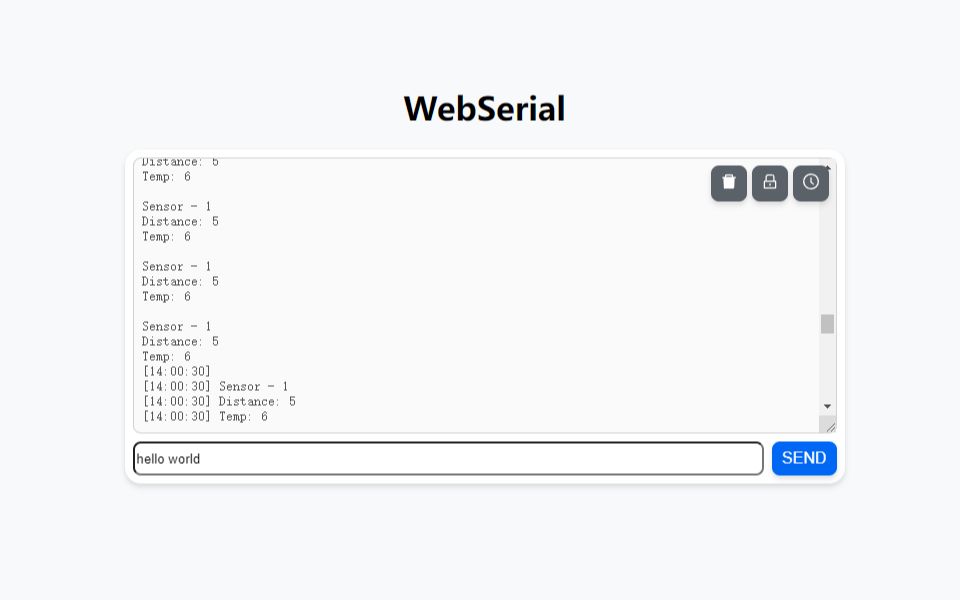
Task: Click the SEND button
Action: pyautogui.click(x=804, y=458)
